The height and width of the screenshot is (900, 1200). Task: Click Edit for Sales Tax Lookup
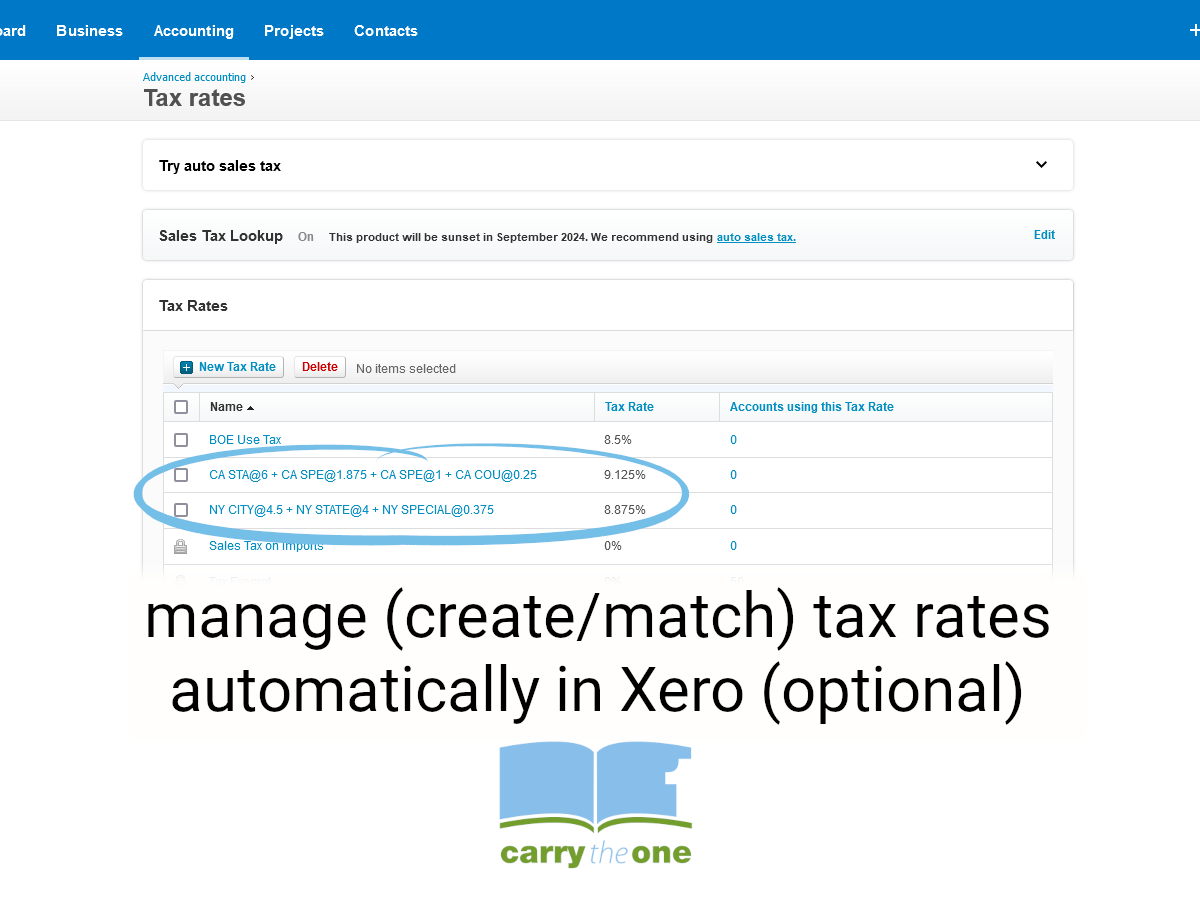(1044, 235)
